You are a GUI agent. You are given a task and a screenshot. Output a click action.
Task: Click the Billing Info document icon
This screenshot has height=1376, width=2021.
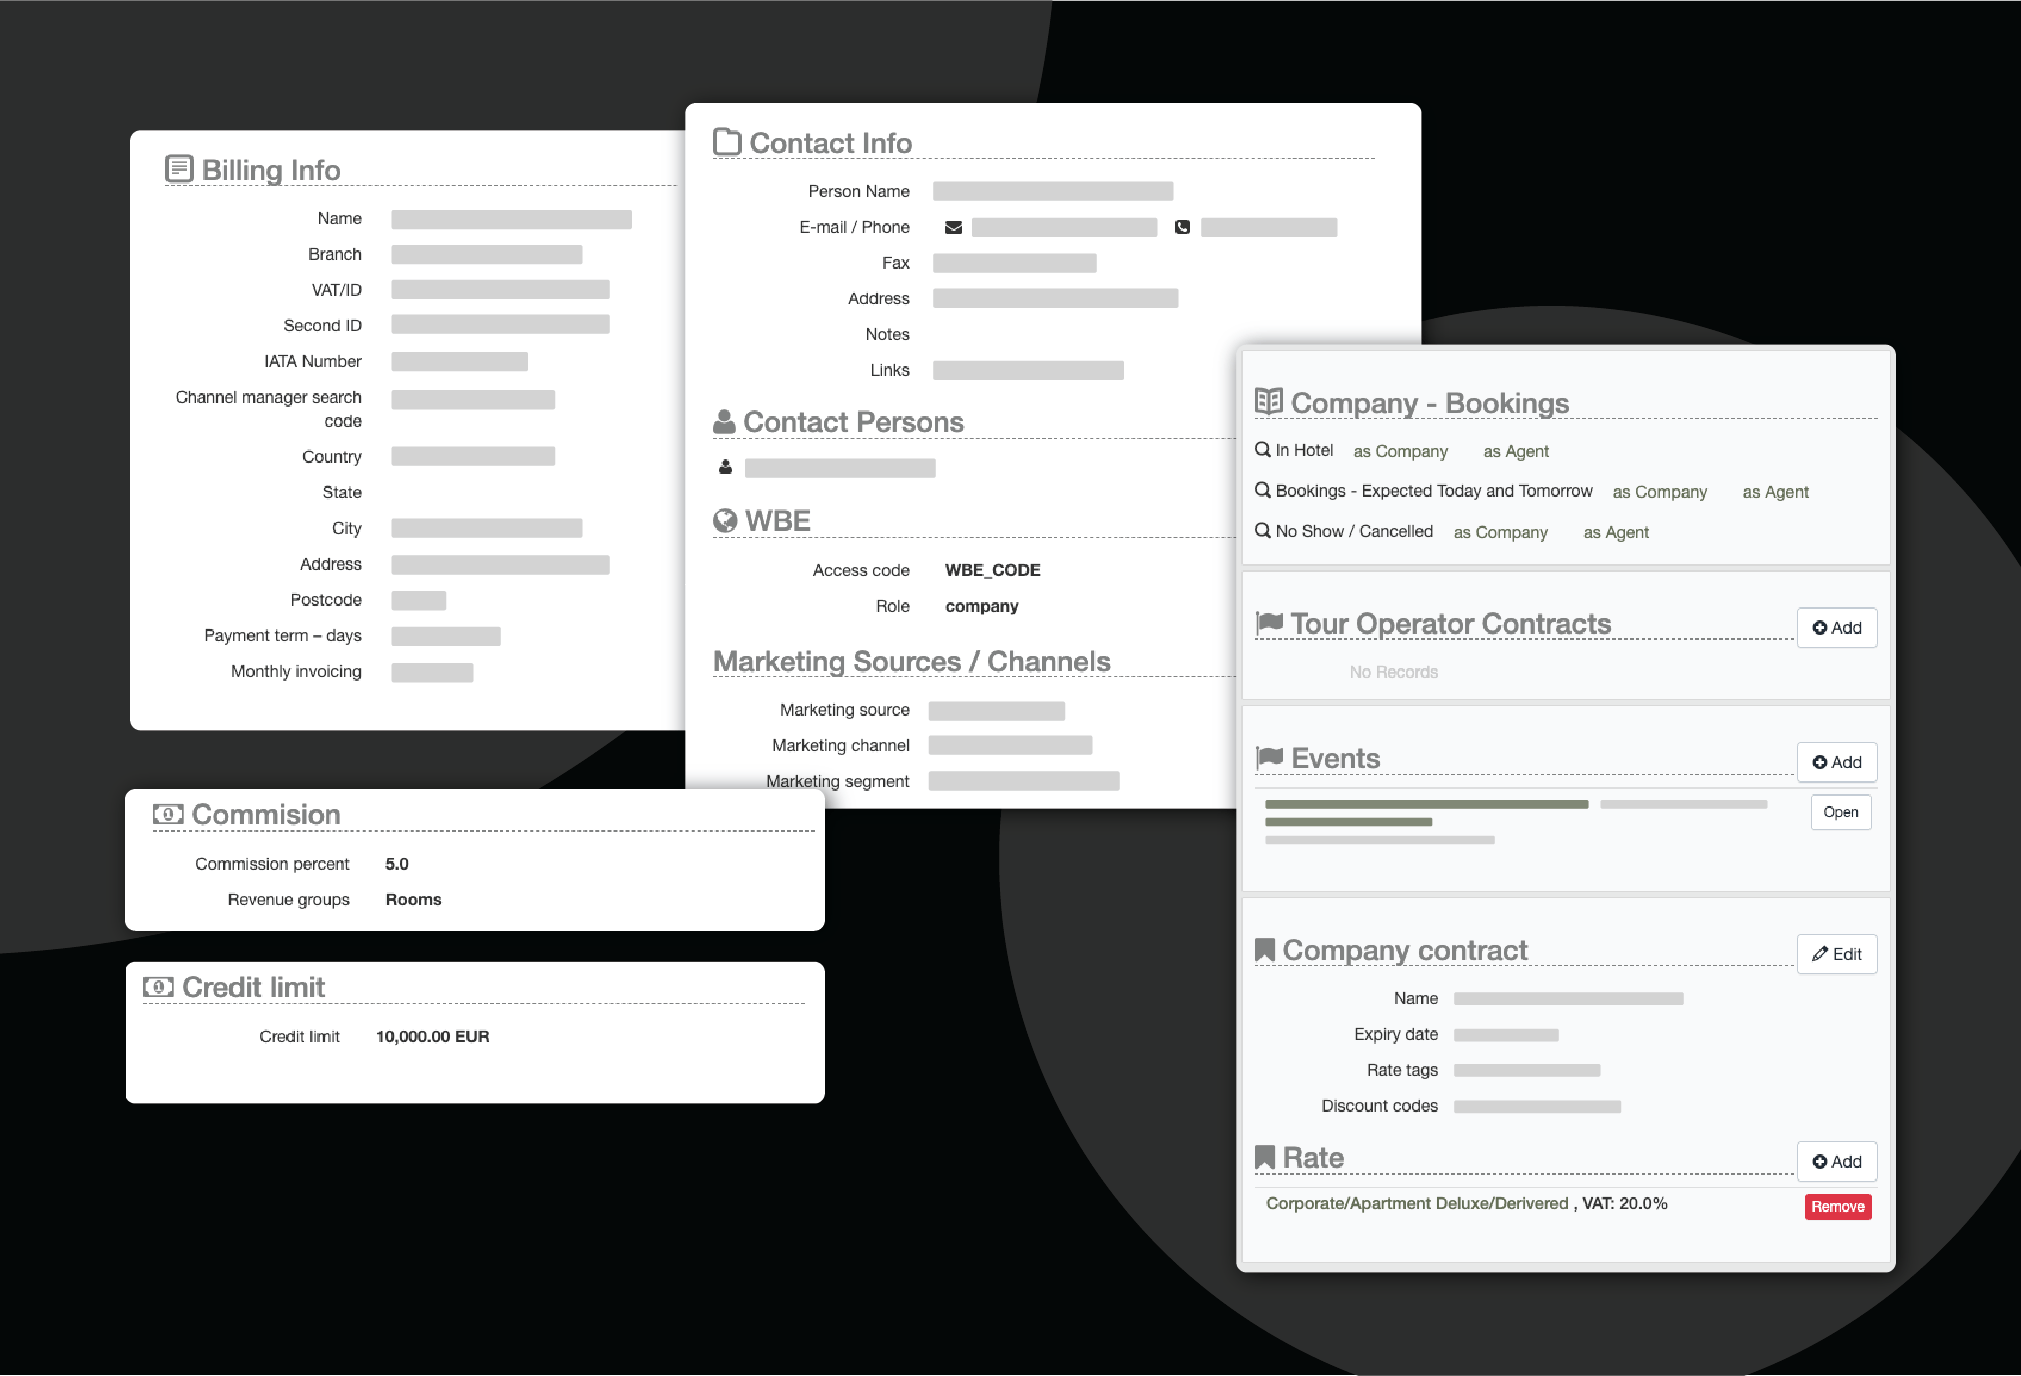179,169
